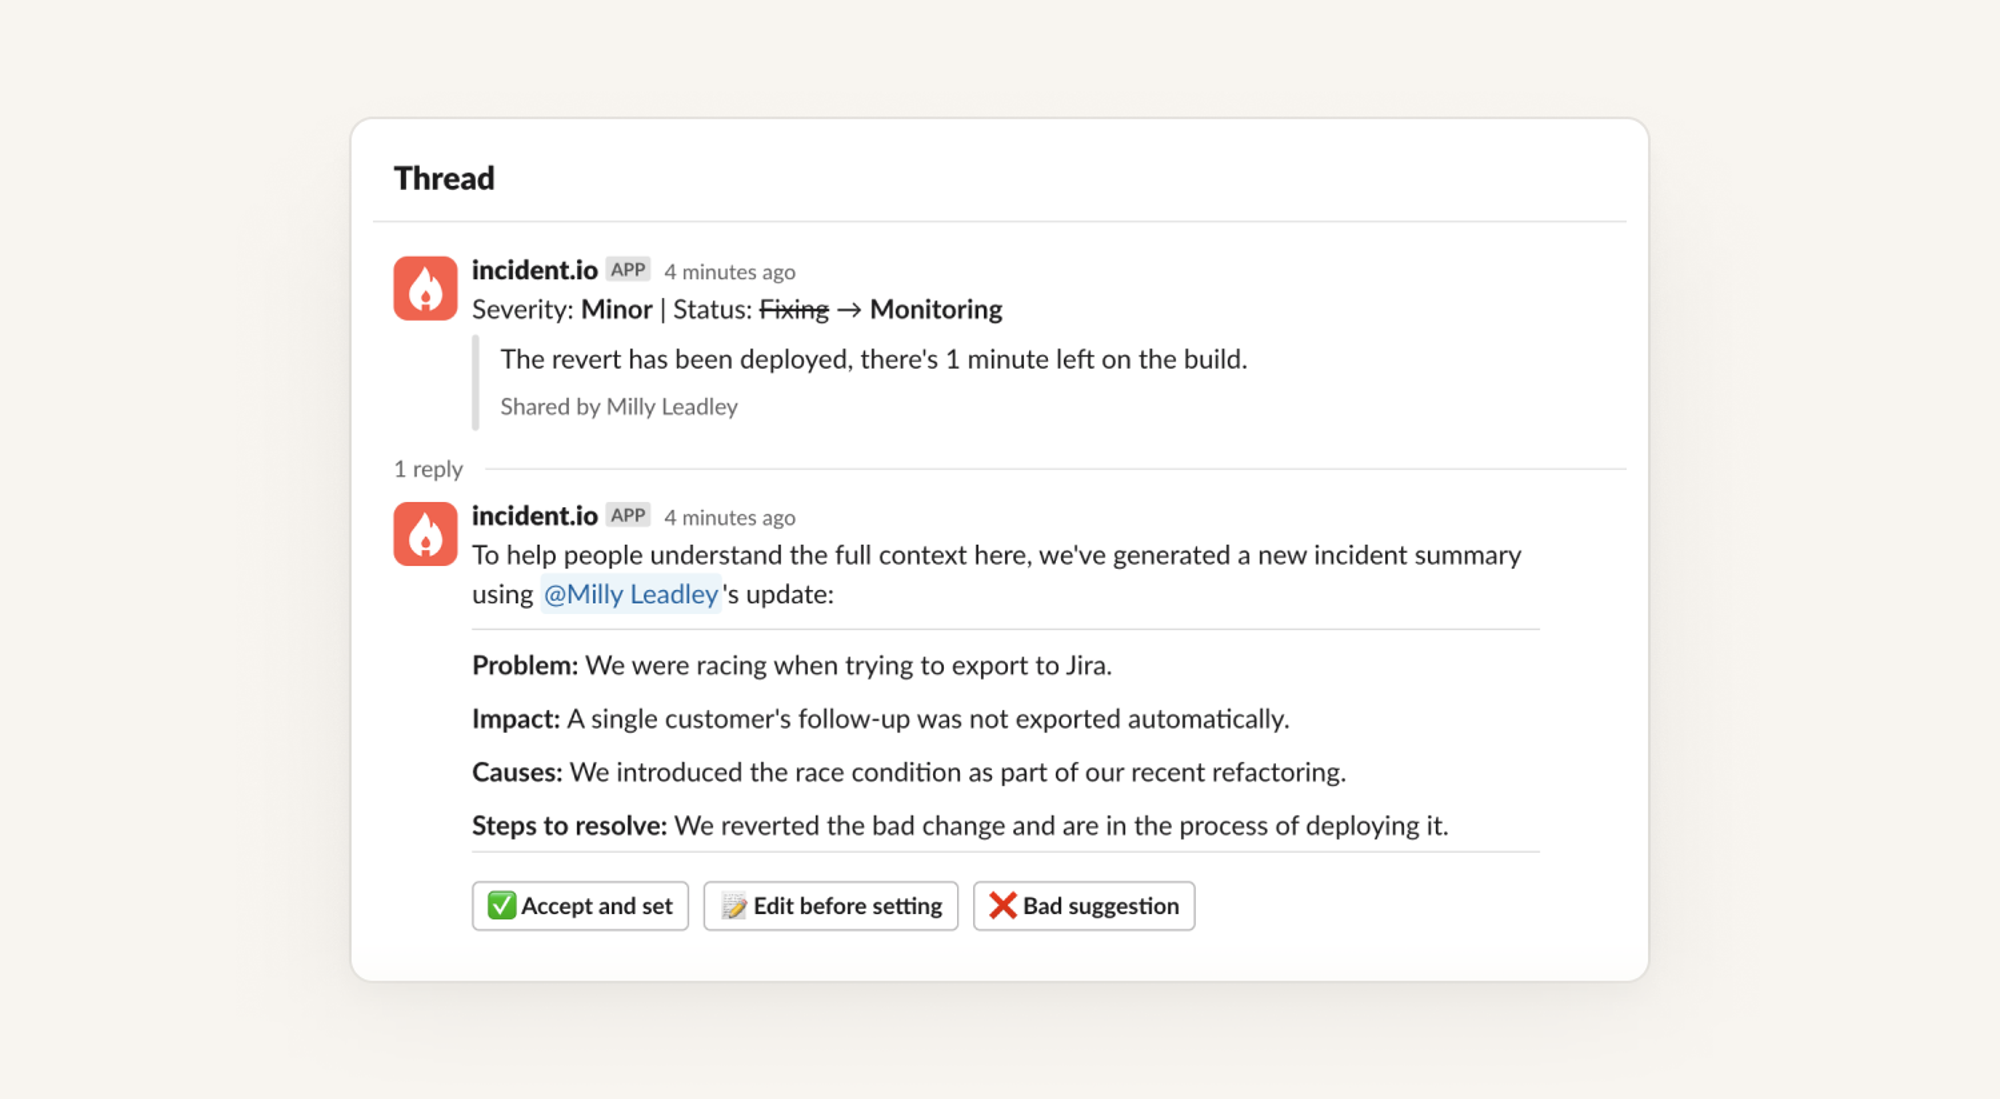Open incident.io app name on the status update message
The height and width of the screenshot is (1099, 2000).
click(x=534, y=270)
